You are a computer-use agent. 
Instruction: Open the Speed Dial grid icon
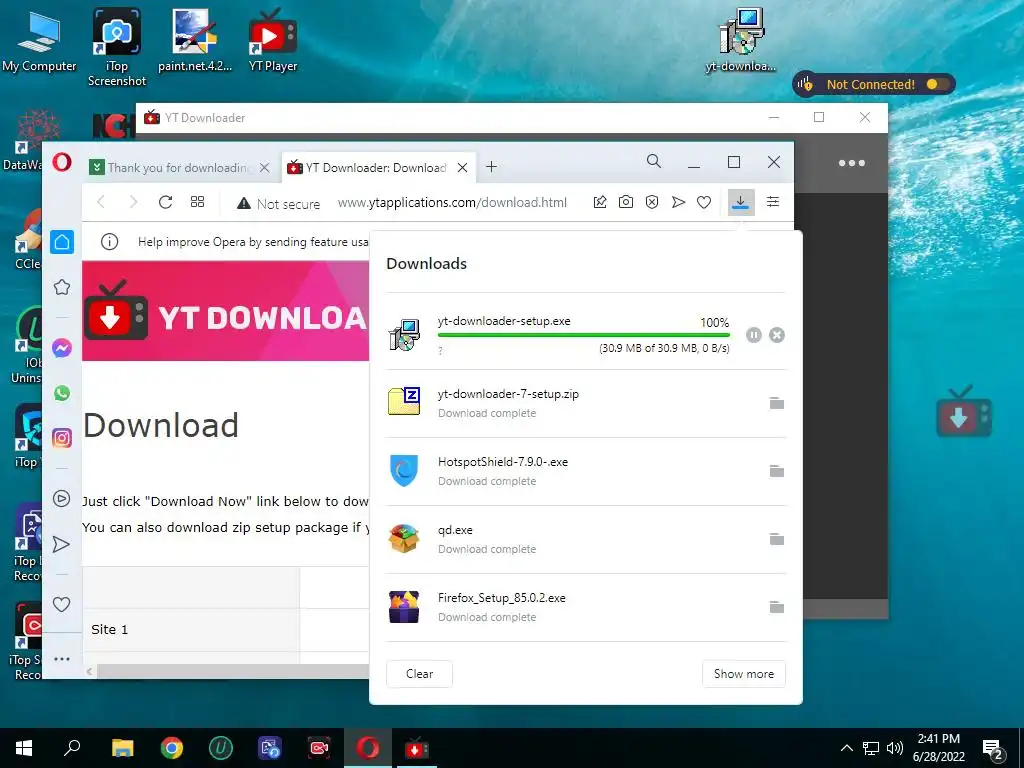pos(197,202)
